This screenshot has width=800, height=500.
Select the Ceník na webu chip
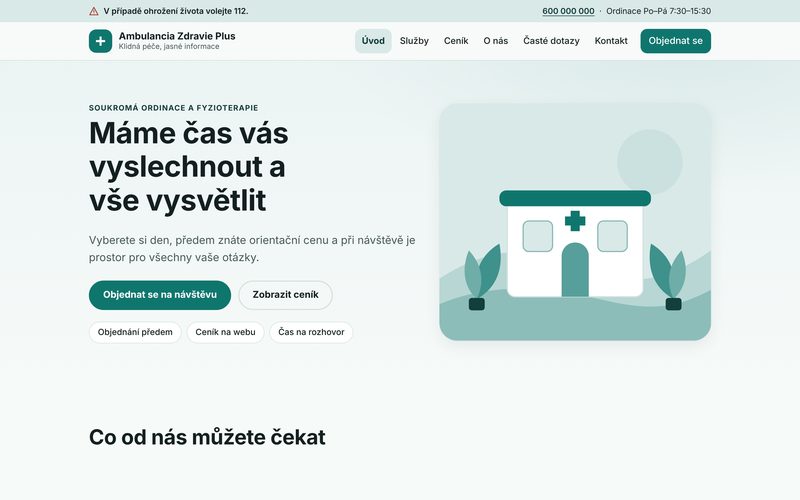(x=225, y=332)
